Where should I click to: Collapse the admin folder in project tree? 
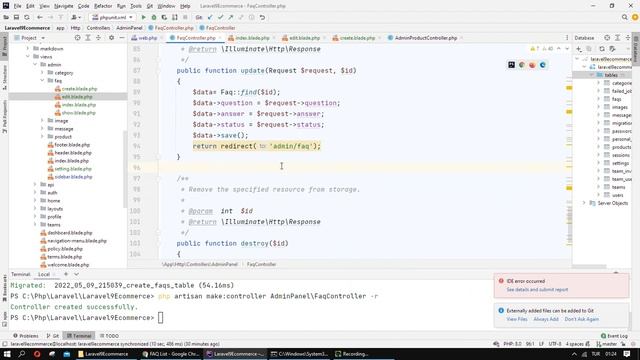click(35, 64)
